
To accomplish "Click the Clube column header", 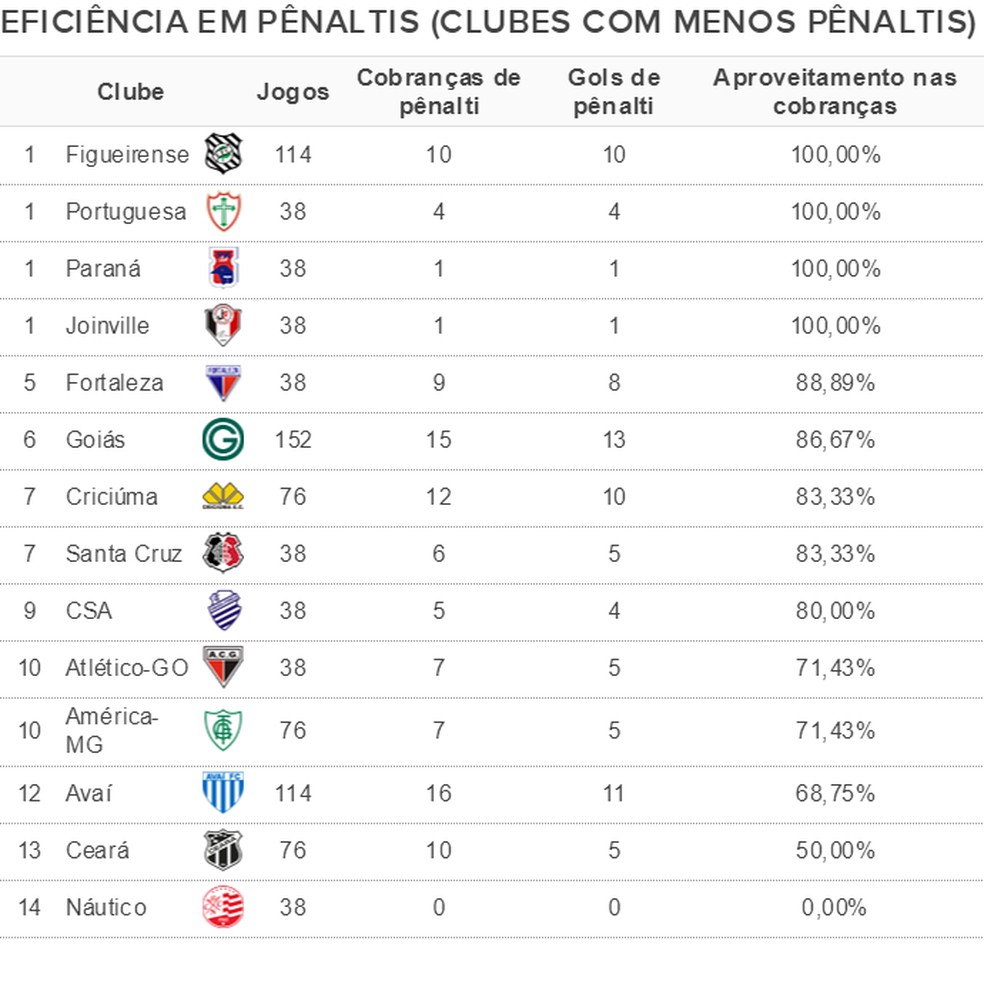I will [x=131, y=92].
